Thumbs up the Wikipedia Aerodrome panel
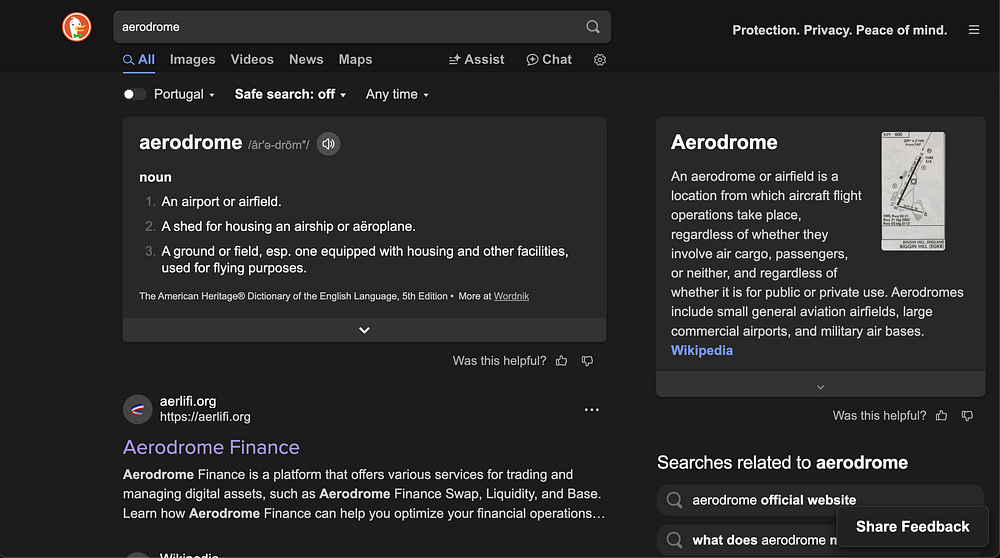Viewport: 1000px width, 558px height. tap(942, 416)
